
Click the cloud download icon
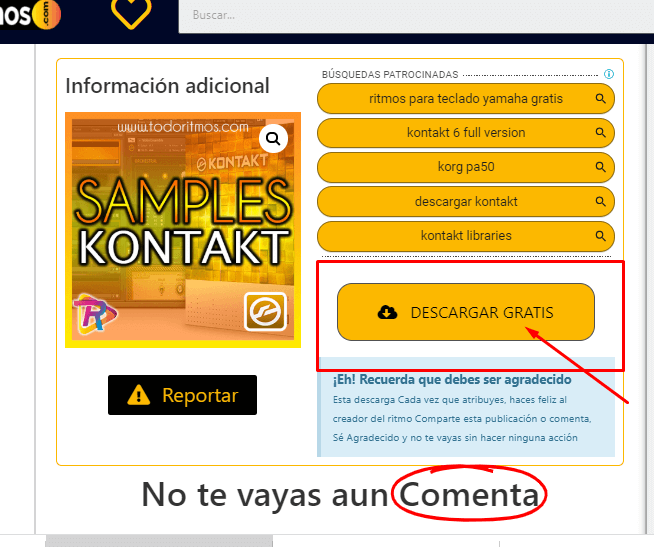click(x=387, y=312)
